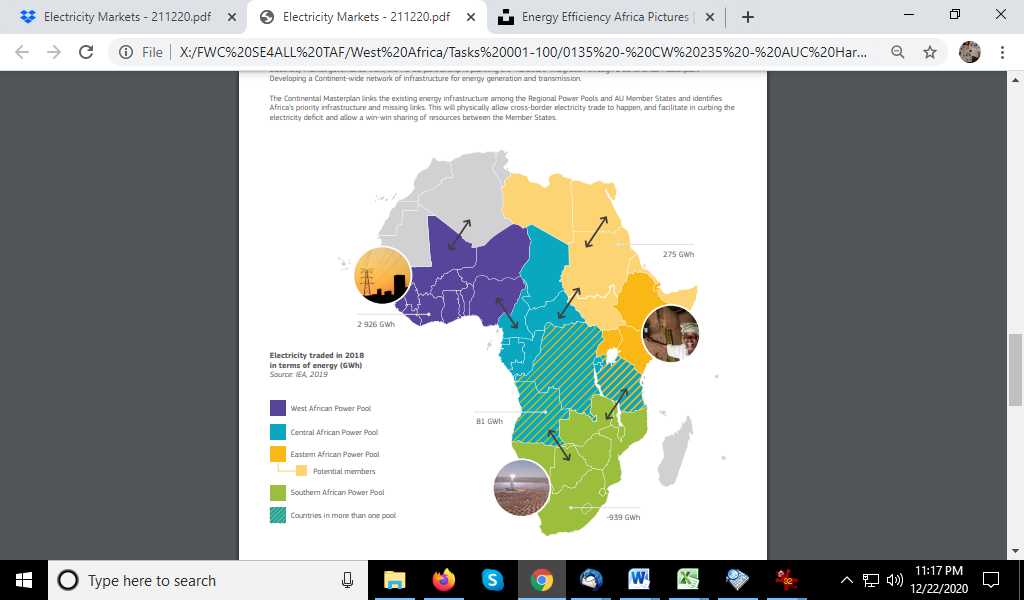Open Microsoft Word from the taskbar

click(x=639, y=580)
